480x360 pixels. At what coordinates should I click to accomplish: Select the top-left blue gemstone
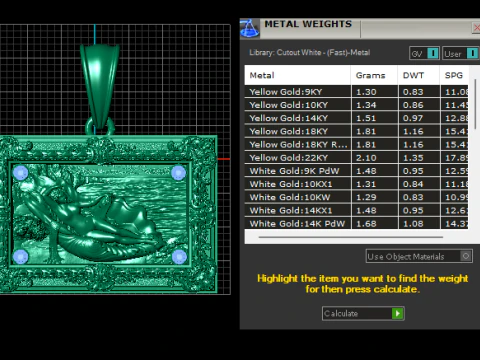20,173
